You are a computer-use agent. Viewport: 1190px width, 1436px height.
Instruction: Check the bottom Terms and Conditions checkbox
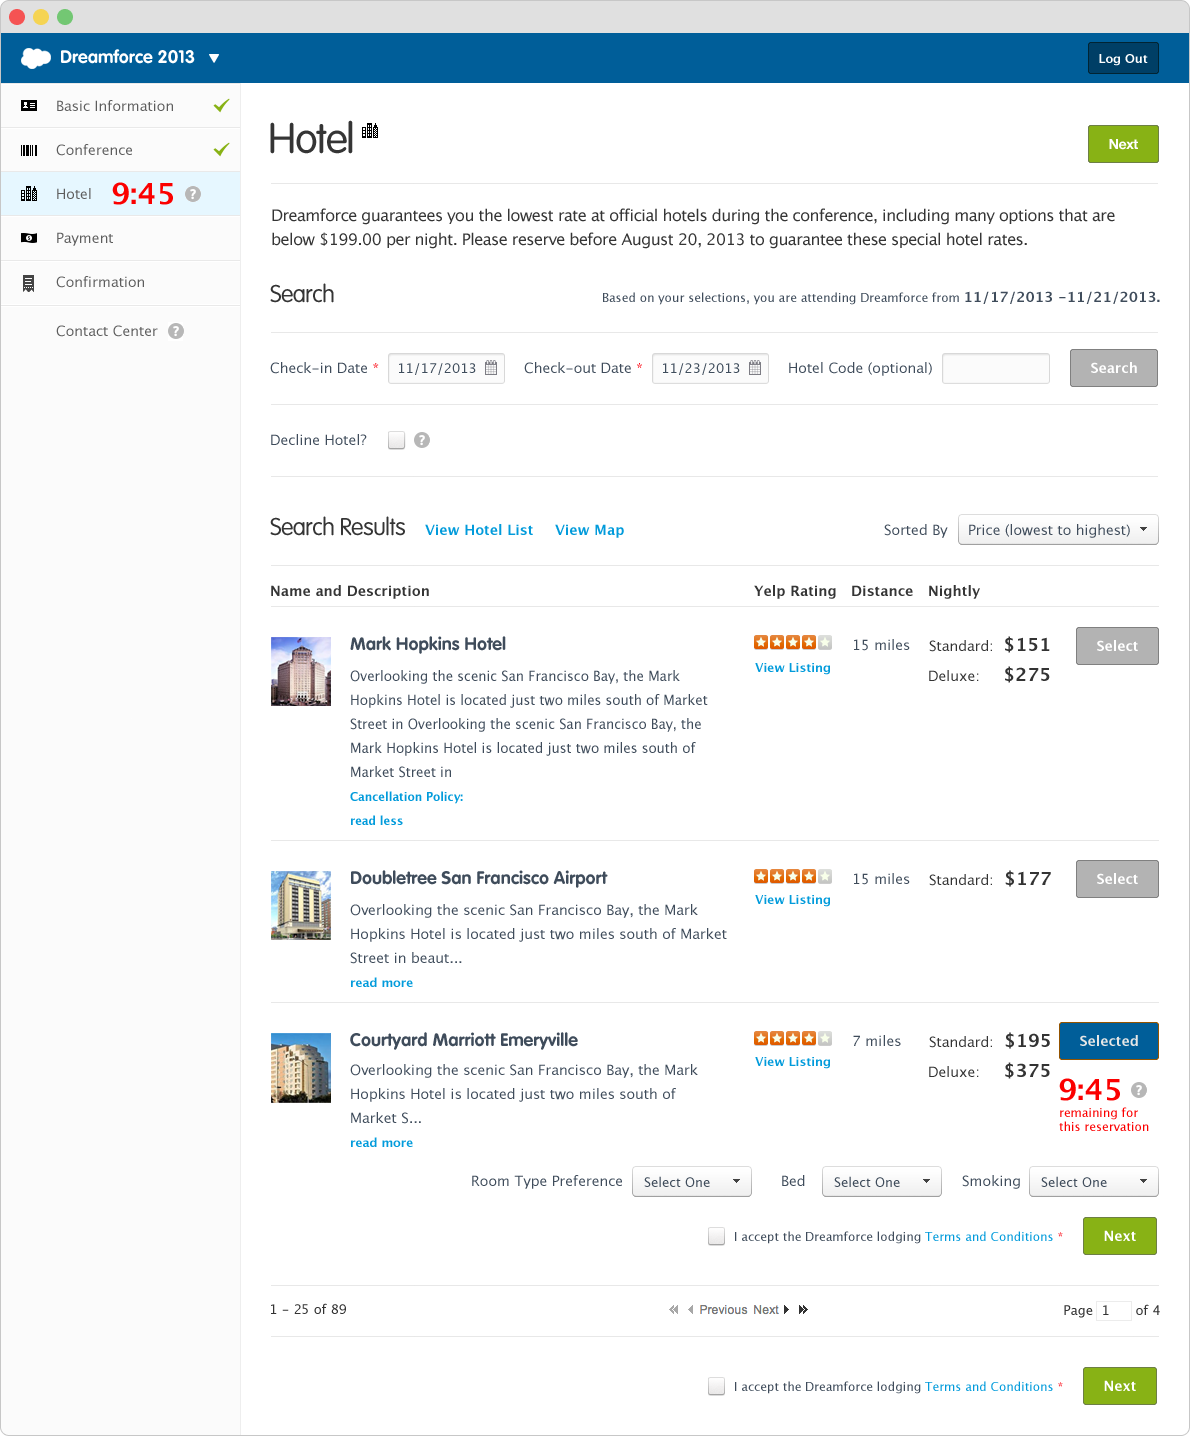(x=716, y=1386)
